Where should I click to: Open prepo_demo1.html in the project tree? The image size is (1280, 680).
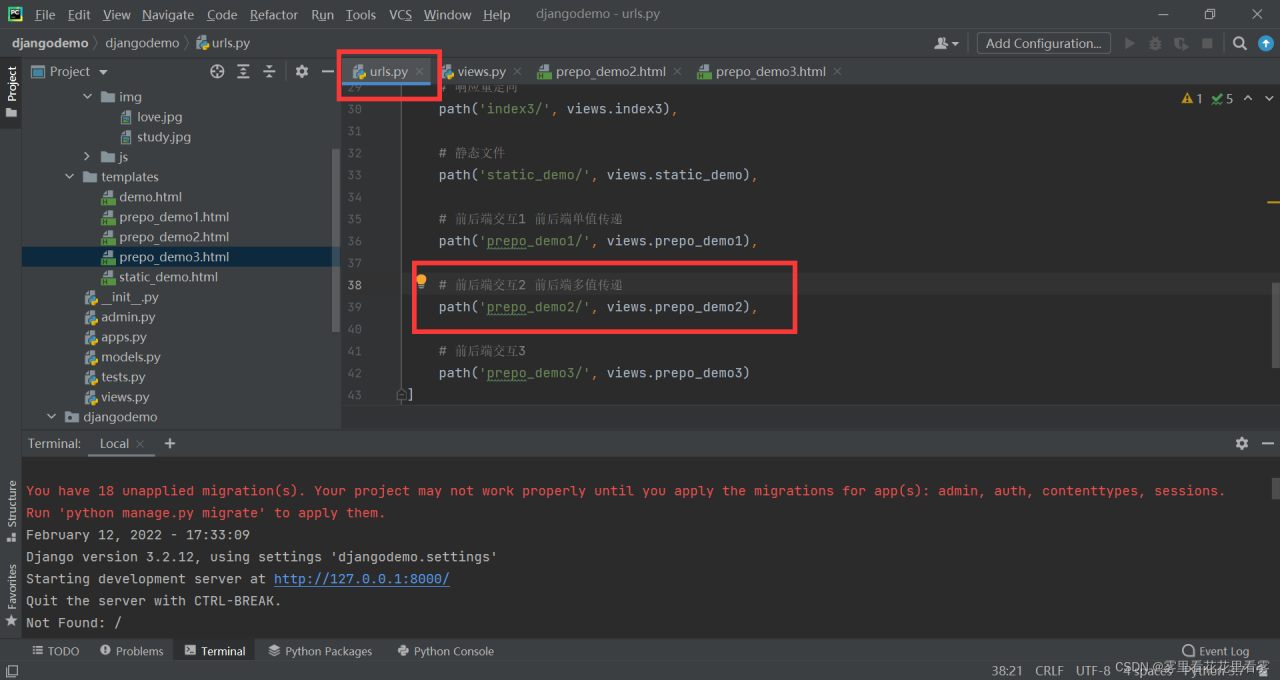[173, 217]
